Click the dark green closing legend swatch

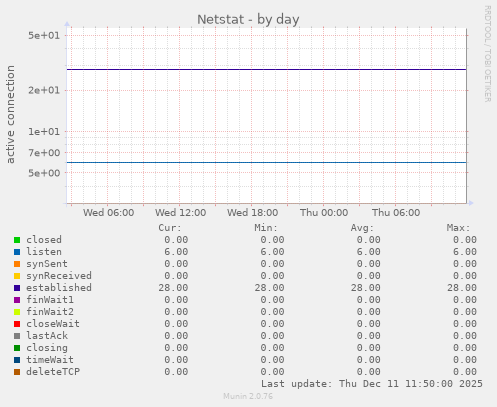coord(17,348)
